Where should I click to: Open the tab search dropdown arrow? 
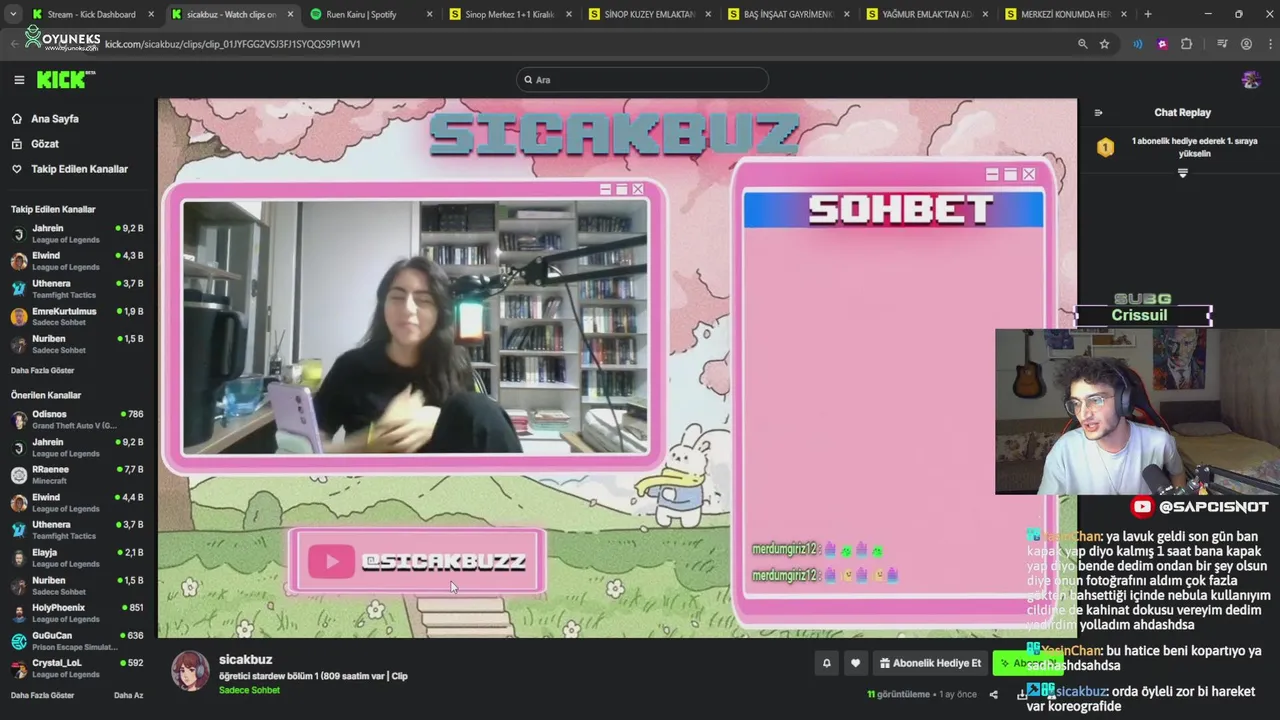tap(13, 14)
